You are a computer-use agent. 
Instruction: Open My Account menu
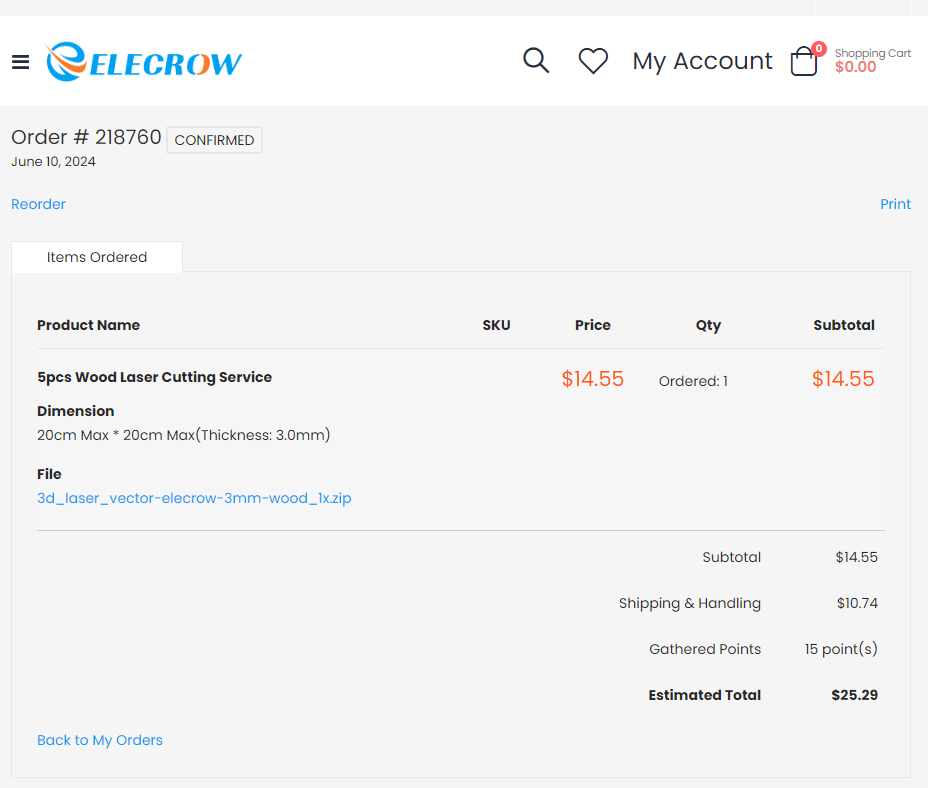702,61
